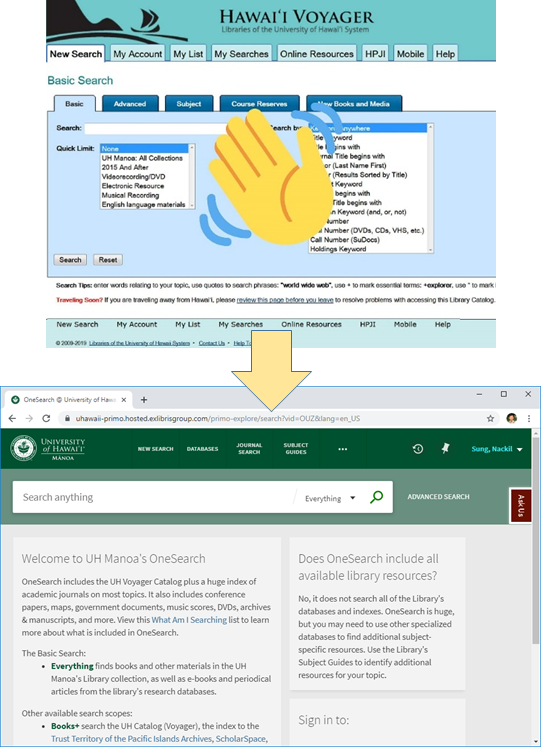Viewport: 544px width, 747px height.
Task: Open the Ask Us side tab
Action: point(521,505)
